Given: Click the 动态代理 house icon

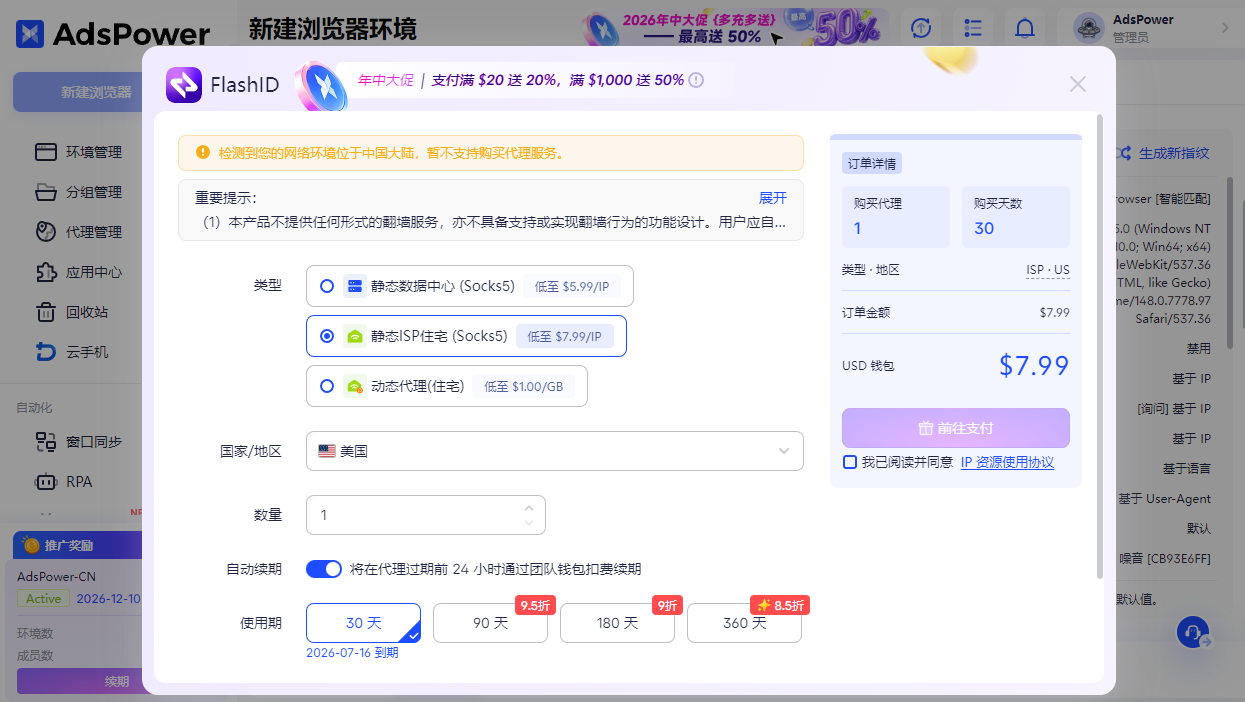Looking at the screenshot, I should [x=354, y=386].
